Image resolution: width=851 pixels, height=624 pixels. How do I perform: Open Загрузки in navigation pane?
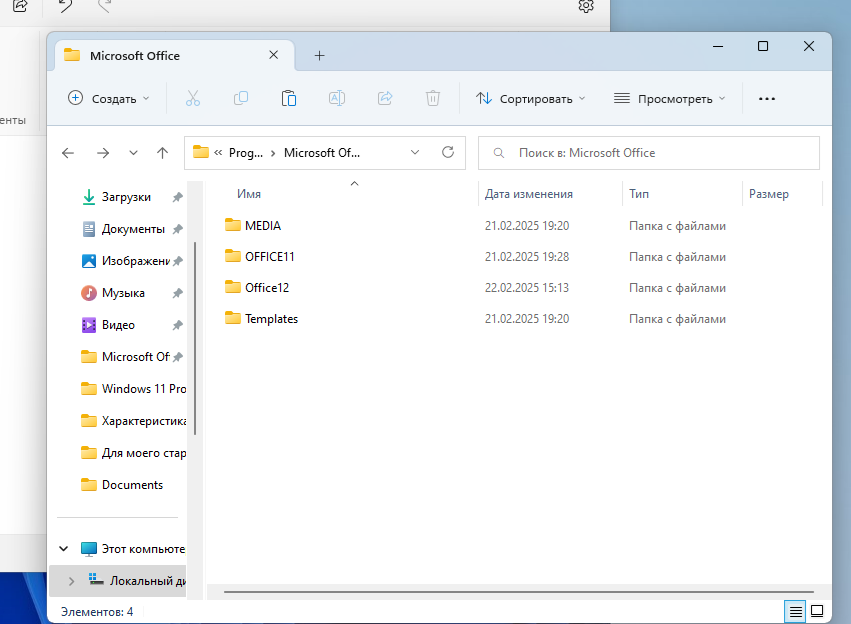(126, 197)
